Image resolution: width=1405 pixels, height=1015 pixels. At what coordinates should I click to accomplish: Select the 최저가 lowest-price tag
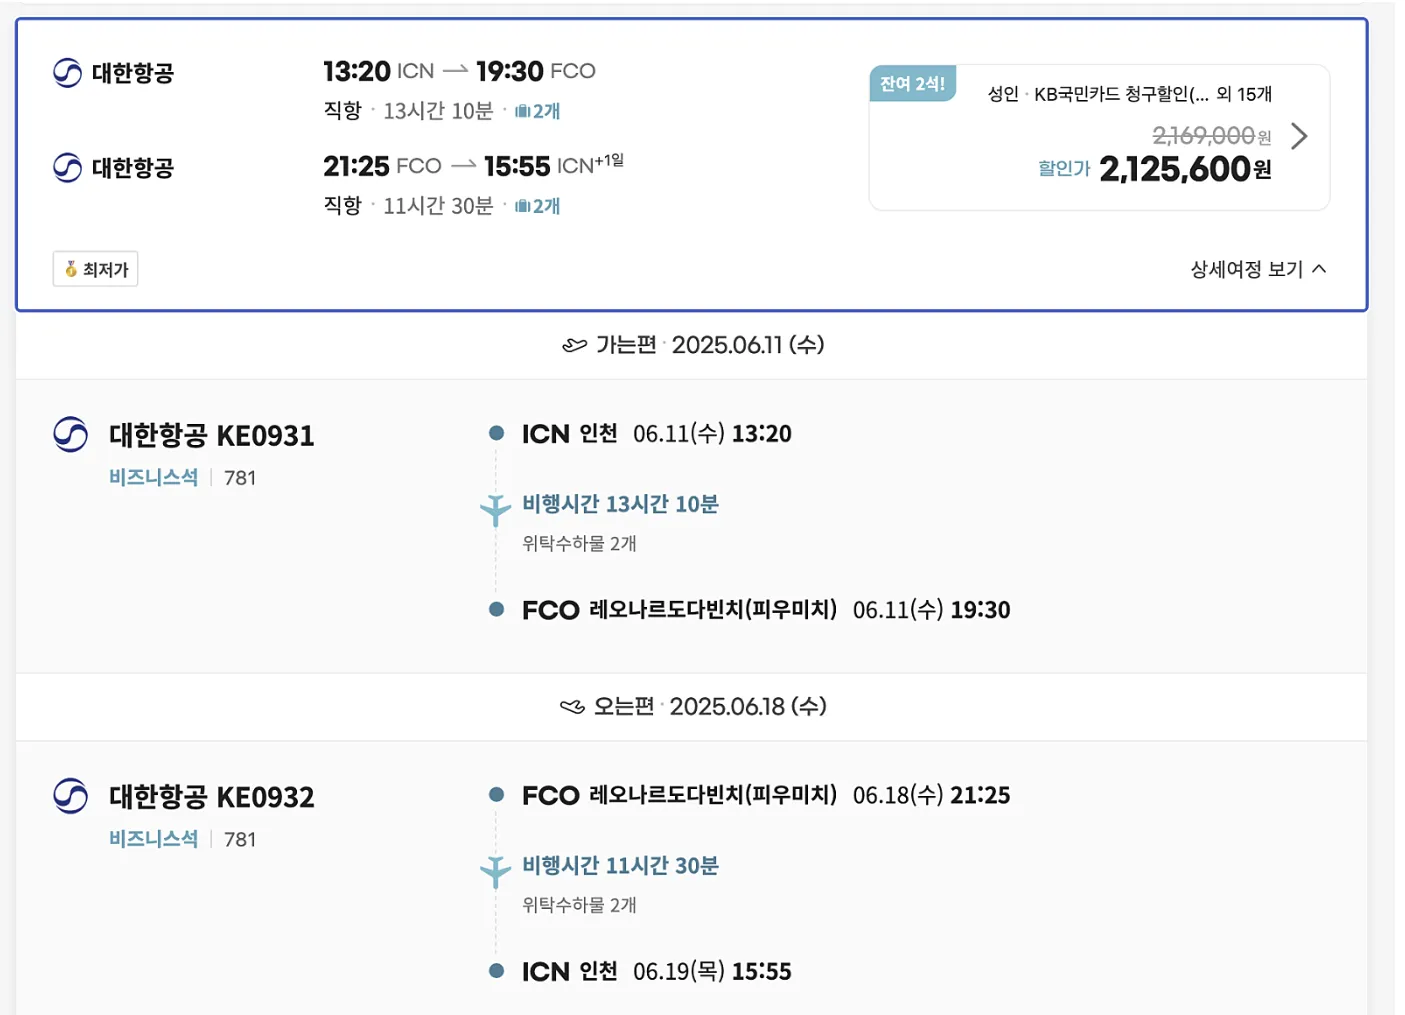click(x=96, y=269)
